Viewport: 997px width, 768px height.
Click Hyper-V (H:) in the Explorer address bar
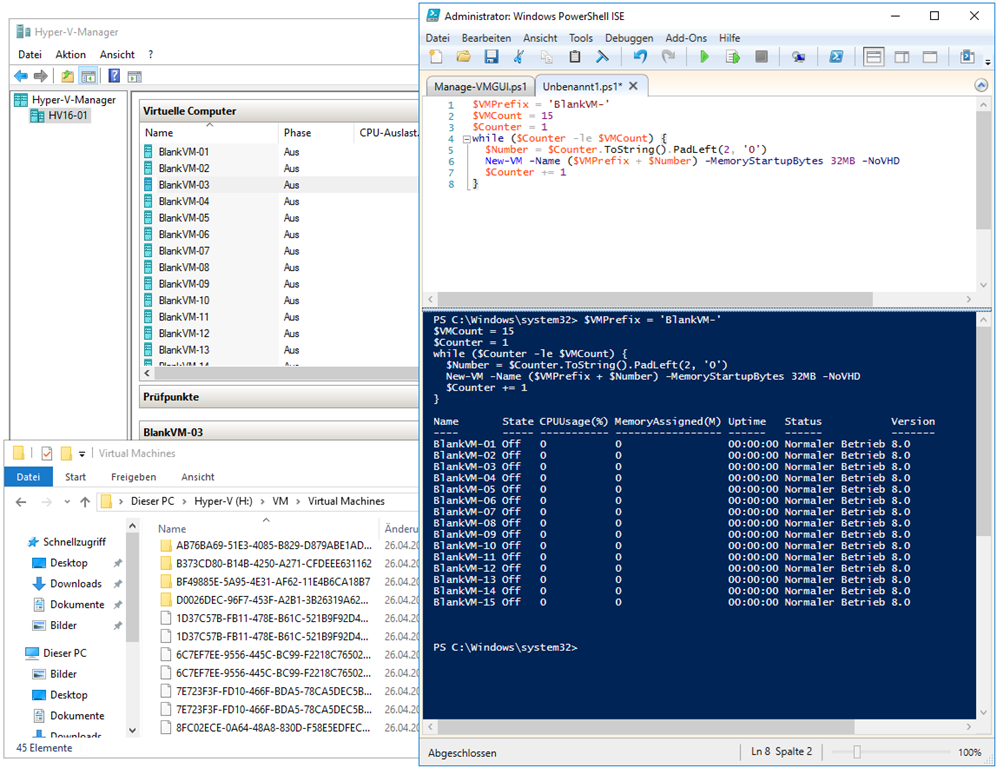click(223, 502)
